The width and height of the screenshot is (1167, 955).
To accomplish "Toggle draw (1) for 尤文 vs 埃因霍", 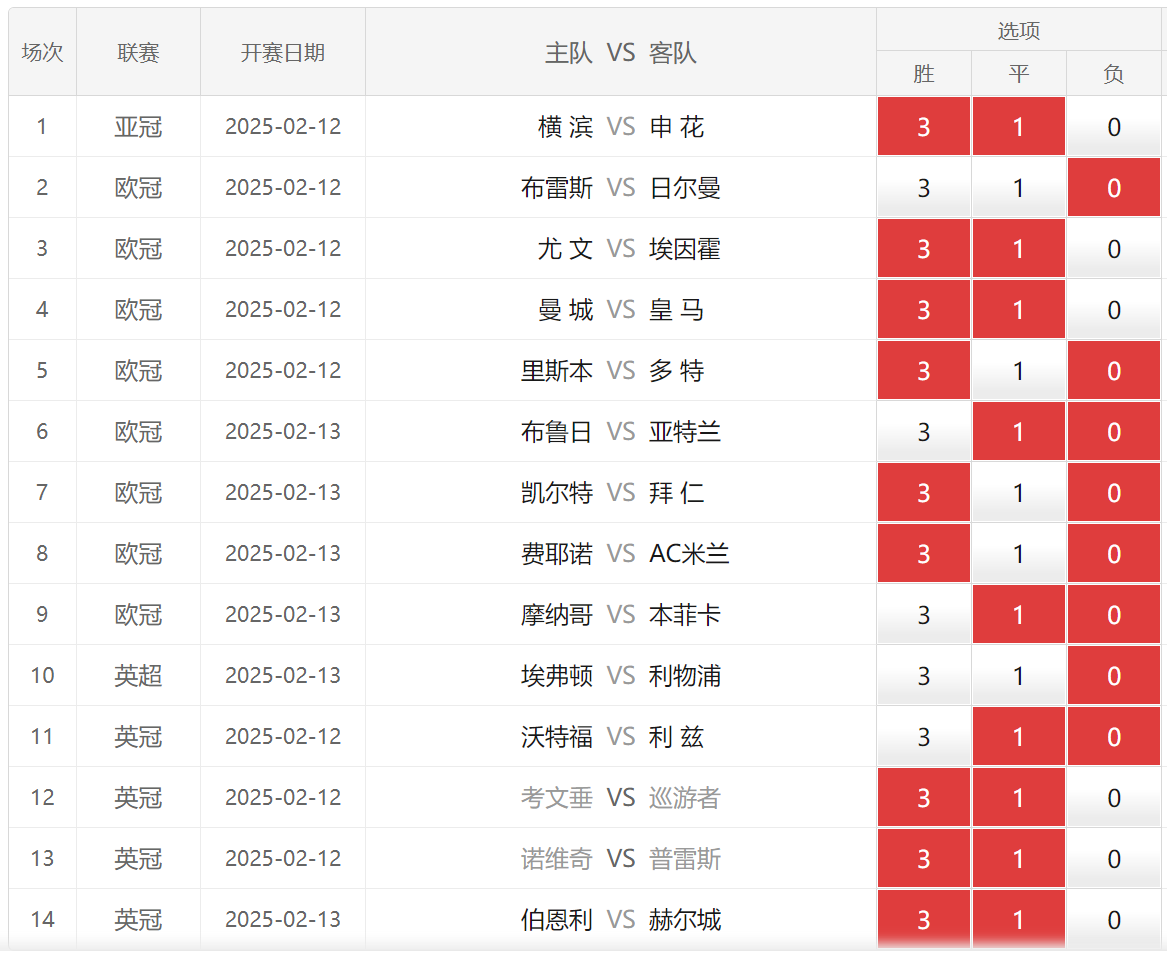I will pos(1018,249).
